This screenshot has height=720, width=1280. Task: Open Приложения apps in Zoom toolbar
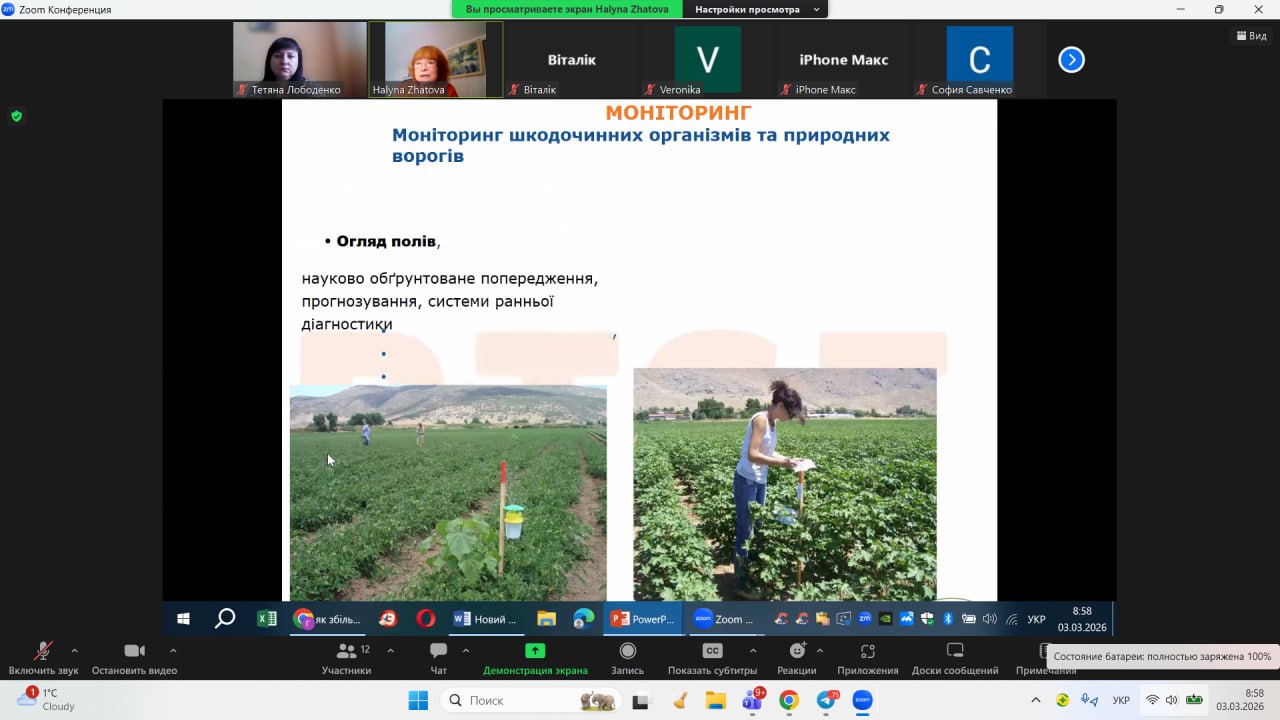click(x=867, y=652)
